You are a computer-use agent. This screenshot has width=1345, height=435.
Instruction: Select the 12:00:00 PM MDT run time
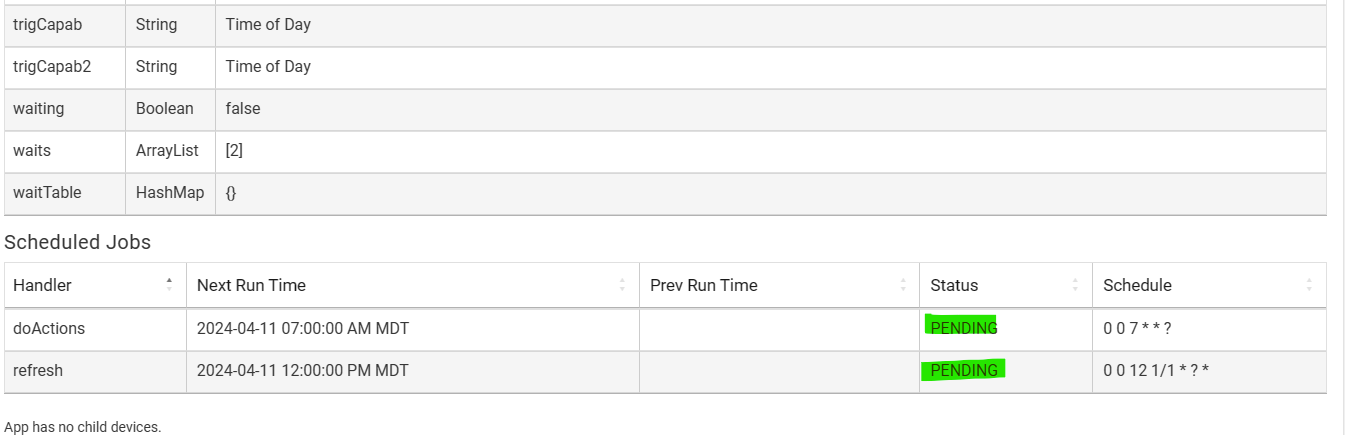pos(303,370)
